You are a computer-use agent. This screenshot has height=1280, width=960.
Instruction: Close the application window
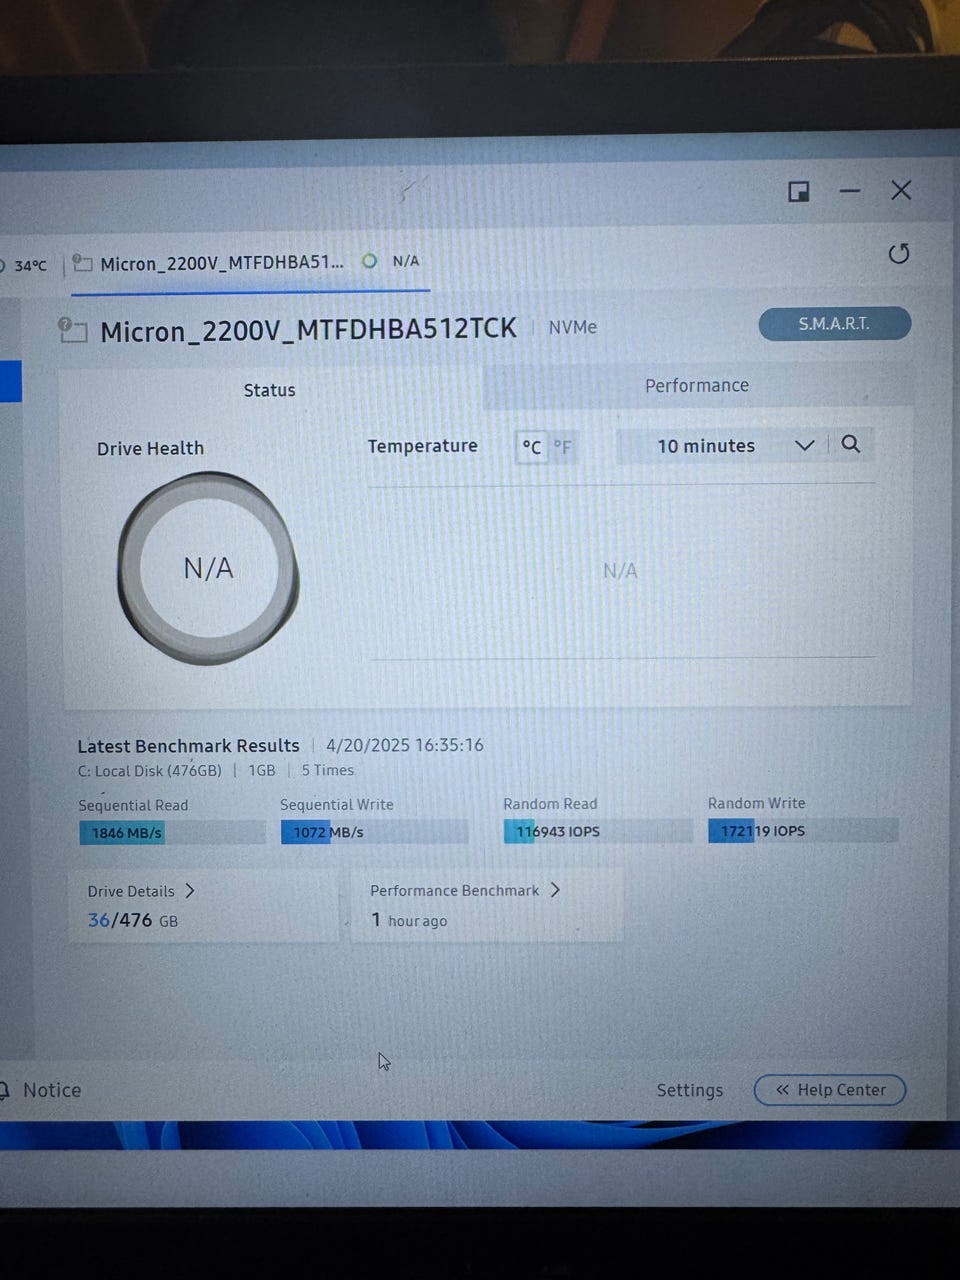click(901, 190)
